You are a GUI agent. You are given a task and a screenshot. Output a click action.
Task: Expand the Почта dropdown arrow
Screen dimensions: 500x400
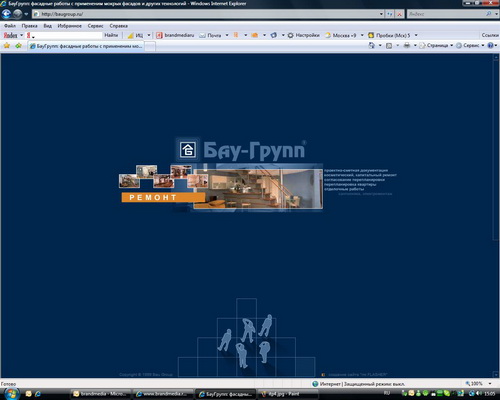point(227,35)
